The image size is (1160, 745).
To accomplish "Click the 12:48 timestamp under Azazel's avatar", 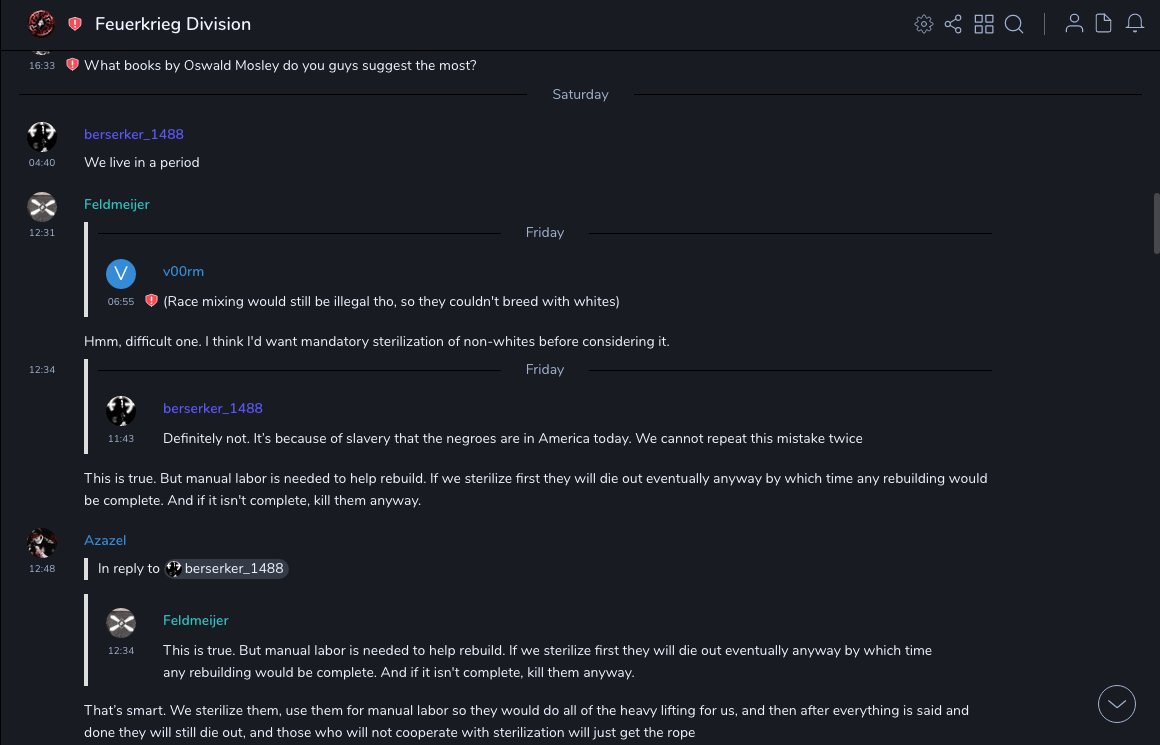I will tap(41, 568).
